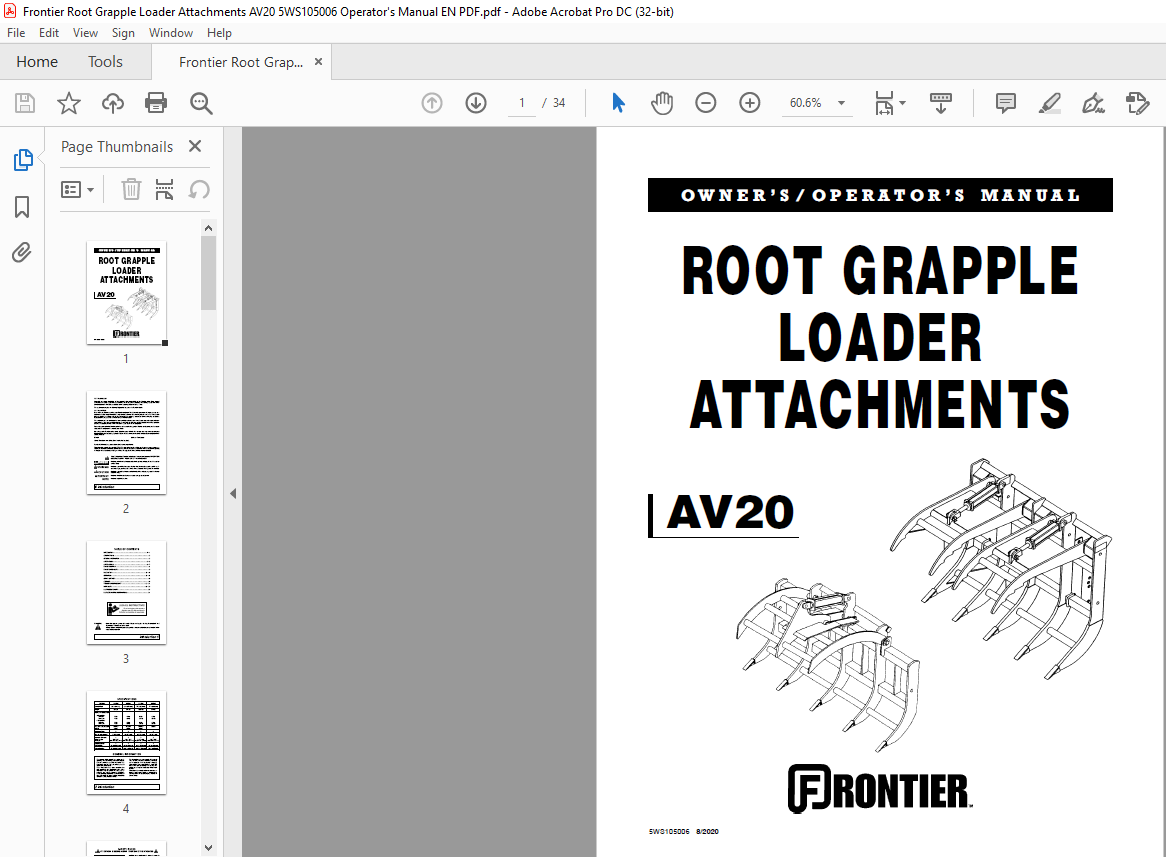This screenshot has width=1166, height=857.
Task: Open the Stamp and share tool
Action: coord(1137,103)
